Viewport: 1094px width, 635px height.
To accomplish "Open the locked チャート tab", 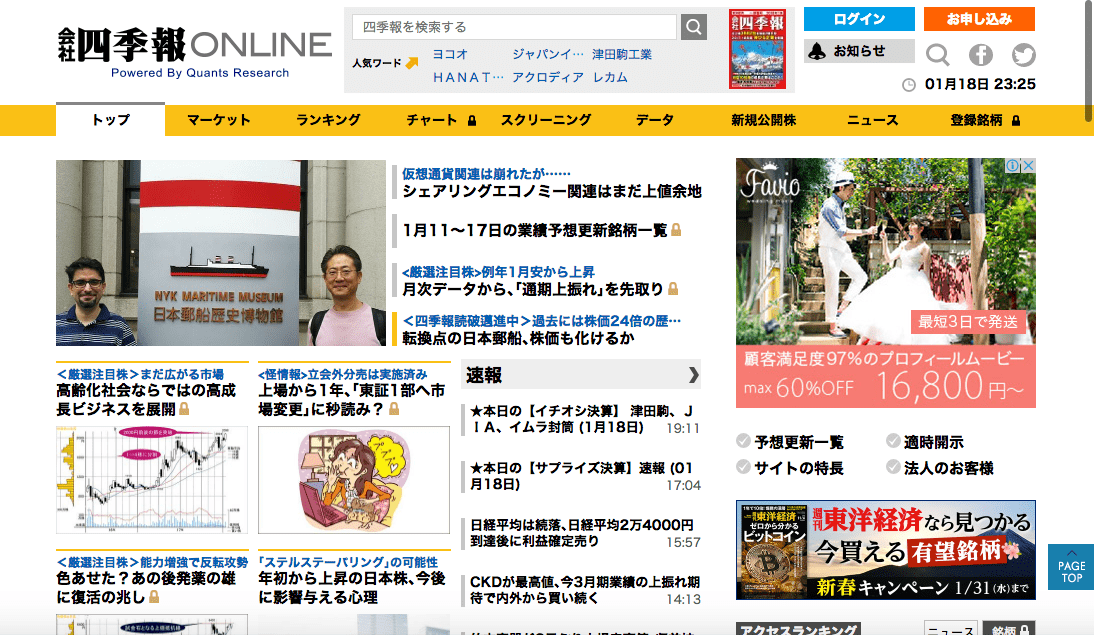I will point(440,120).
